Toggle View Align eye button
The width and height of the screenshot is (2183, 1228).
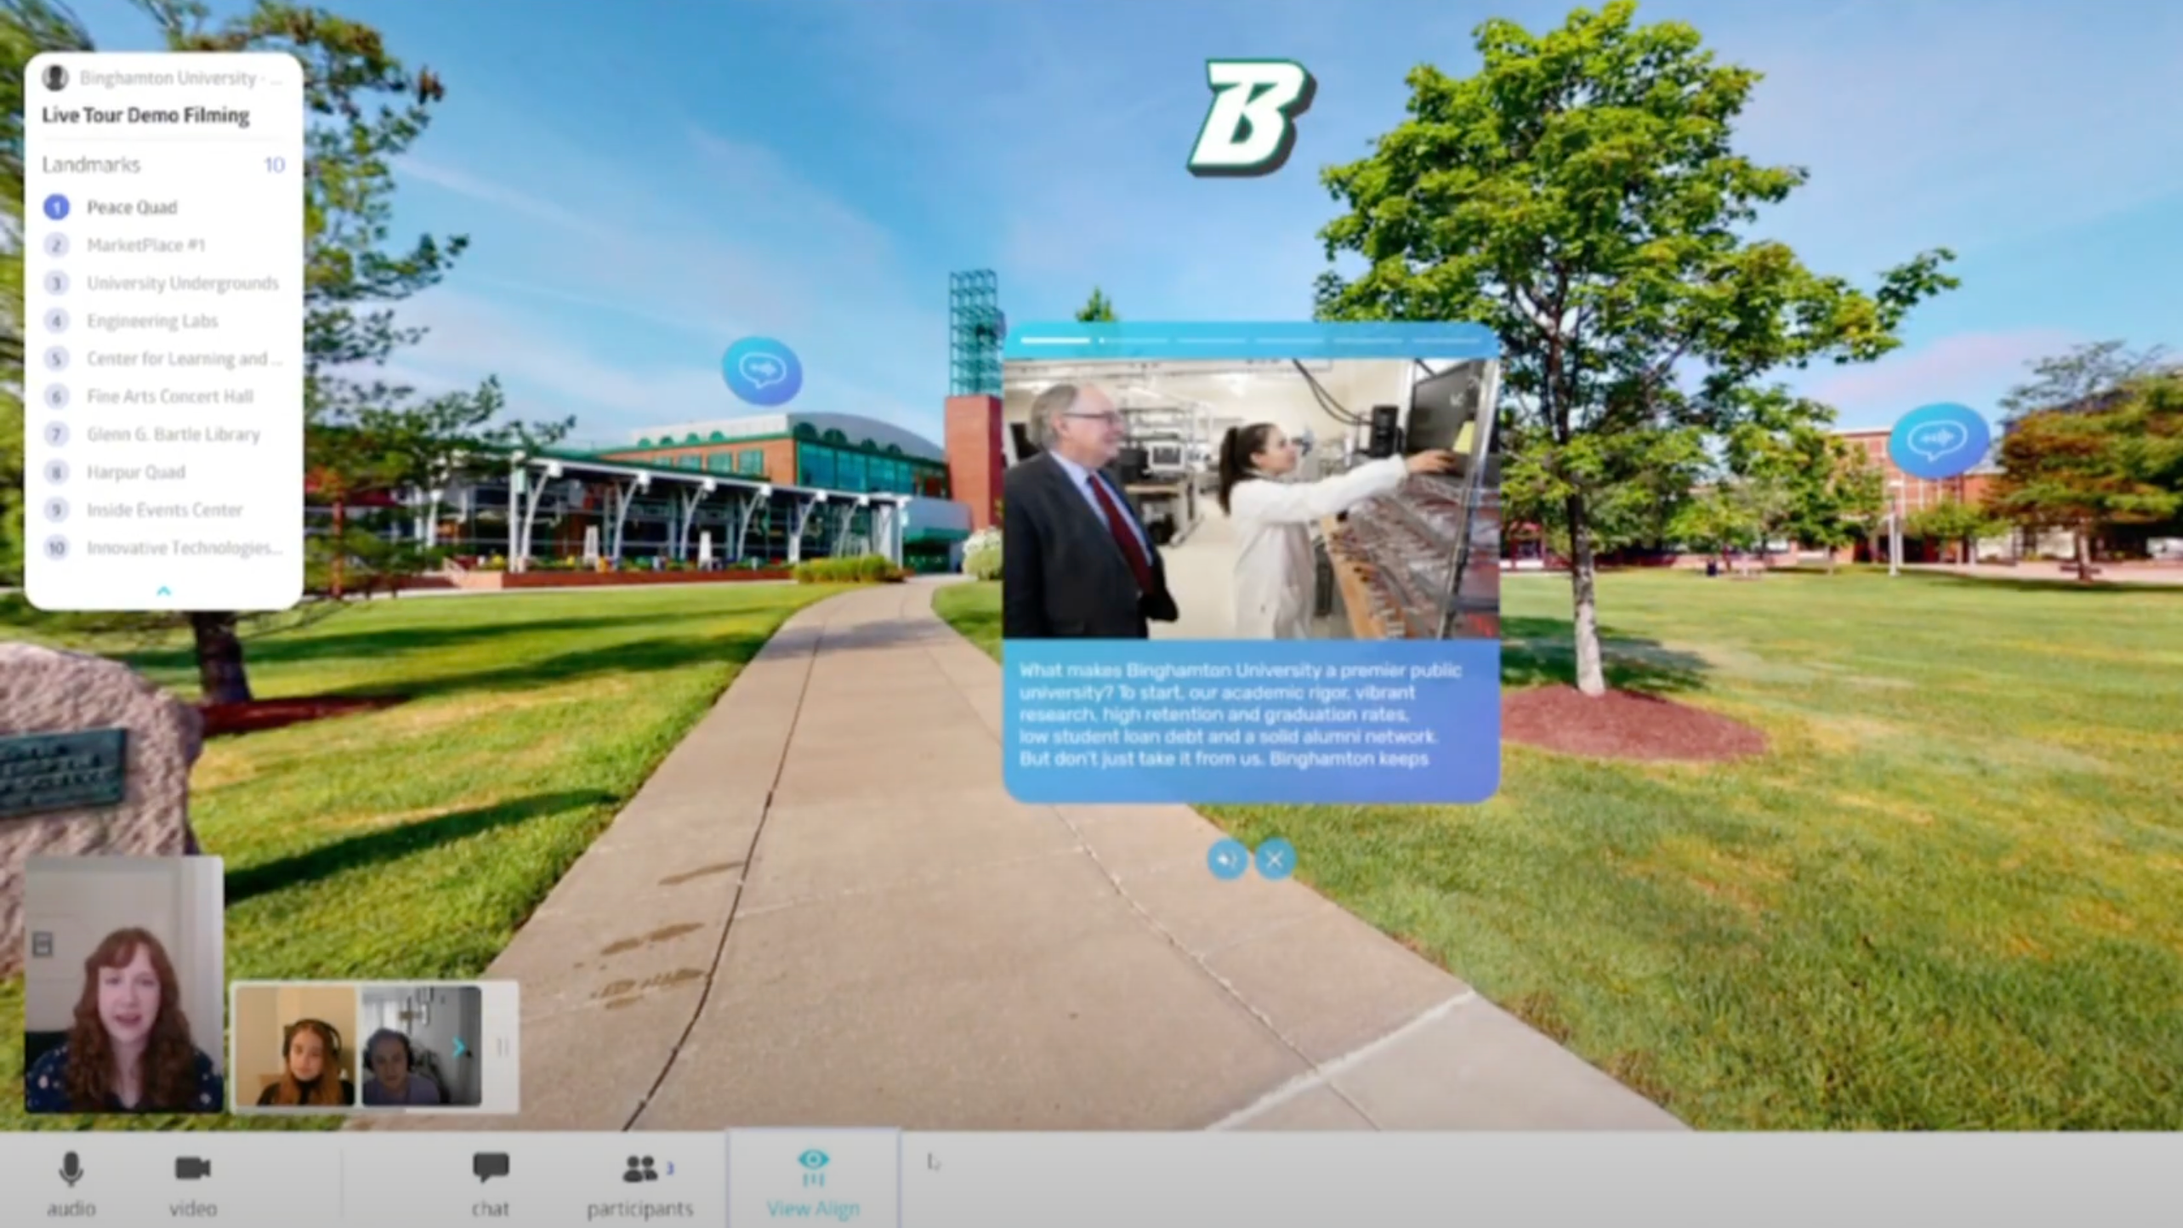(813, 1181)
